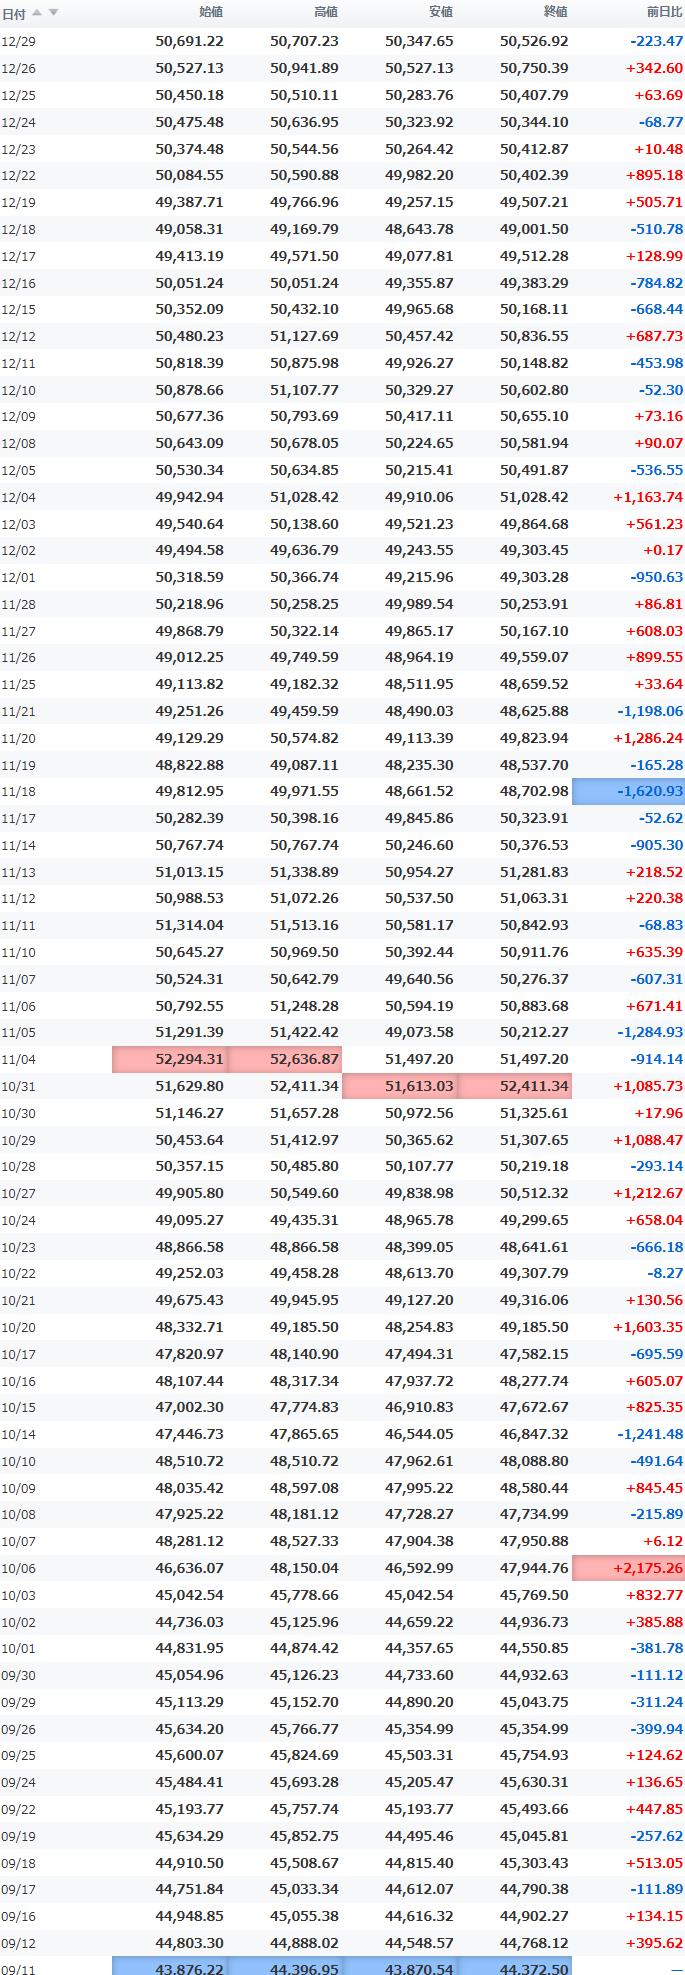Select the 12/16 date cell
The width and height of the screenshot is (685, 1975).
(18, 283)
